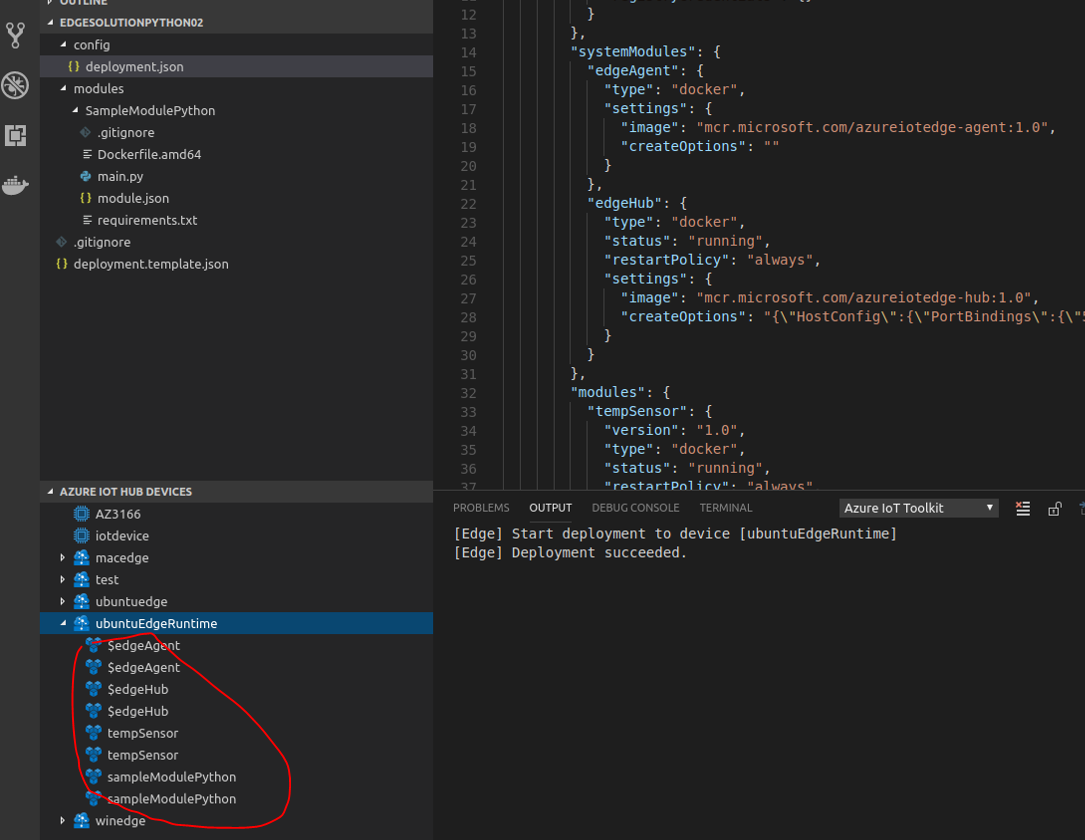Click the deployment.json braces icon
This screenshot has width=1085, height=840.
point(74,66)
